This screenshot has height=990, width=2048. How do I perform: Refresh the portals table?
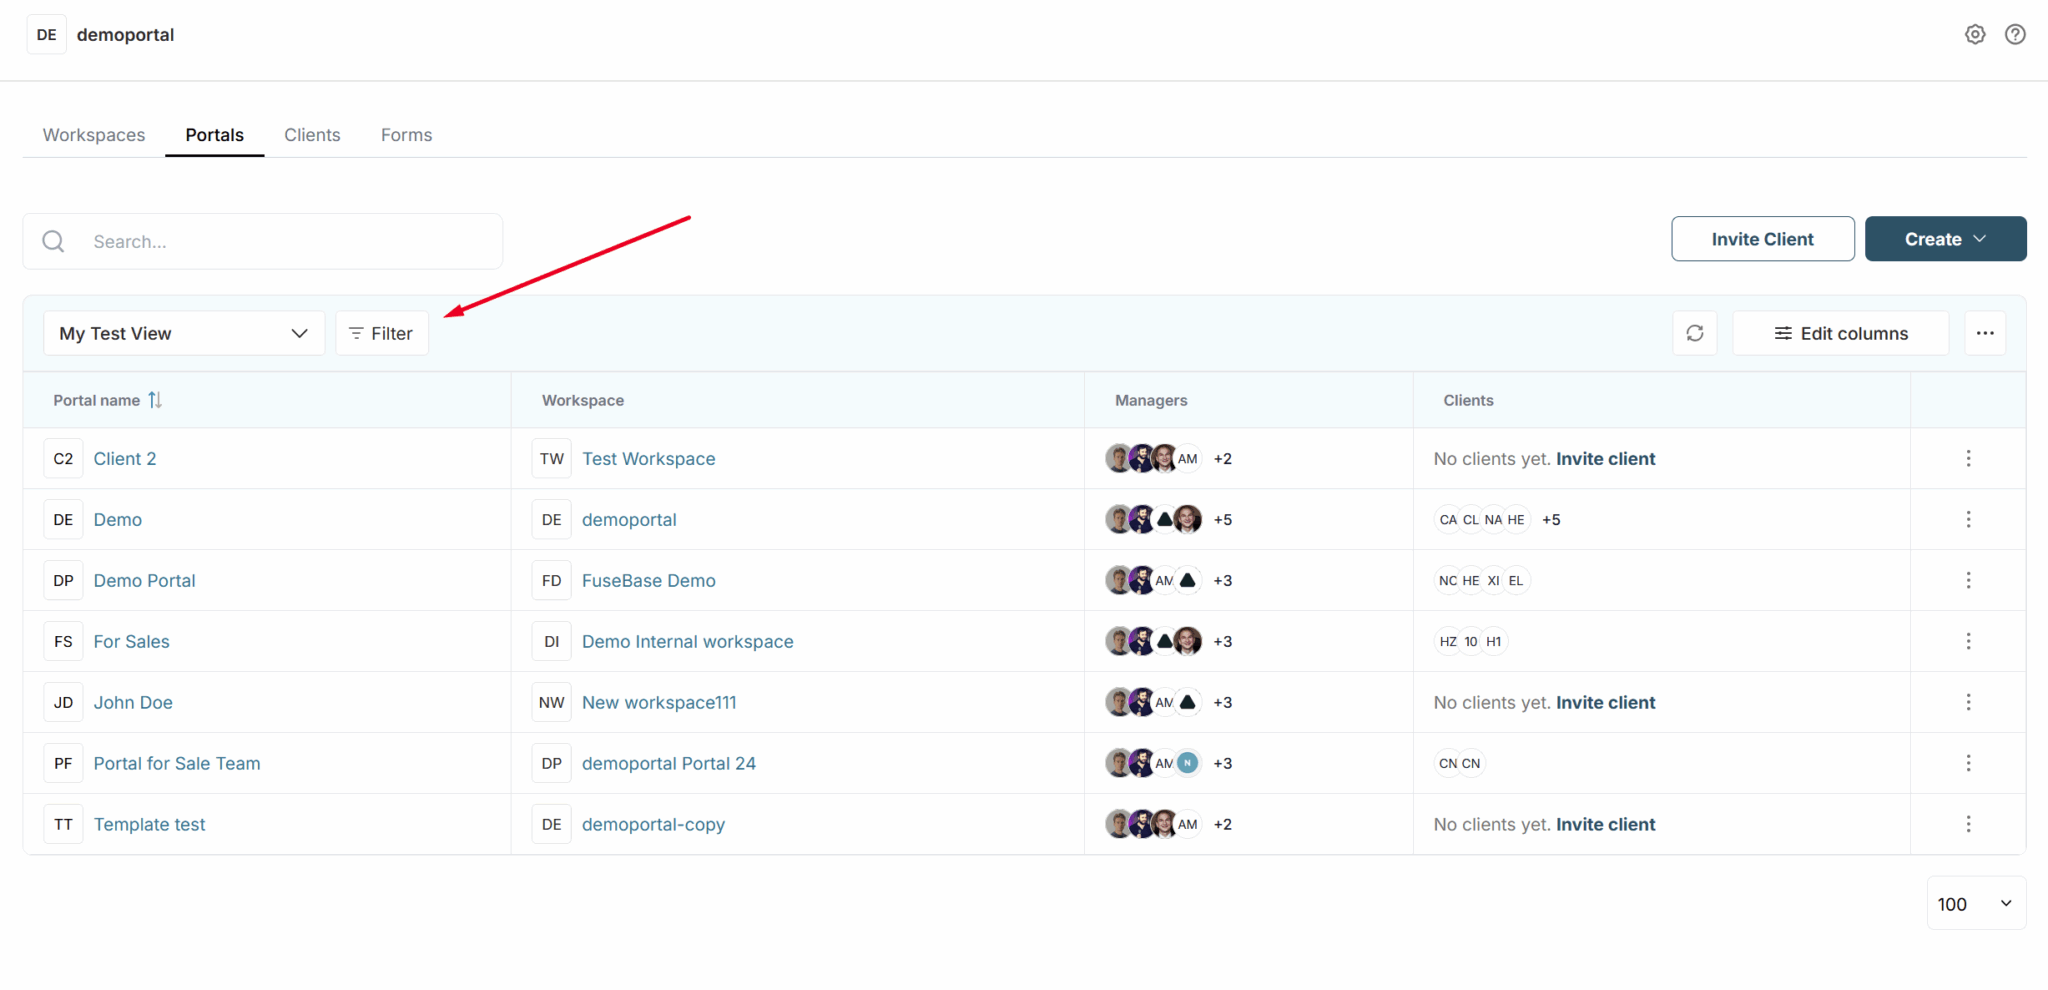tap(1695, 333)
